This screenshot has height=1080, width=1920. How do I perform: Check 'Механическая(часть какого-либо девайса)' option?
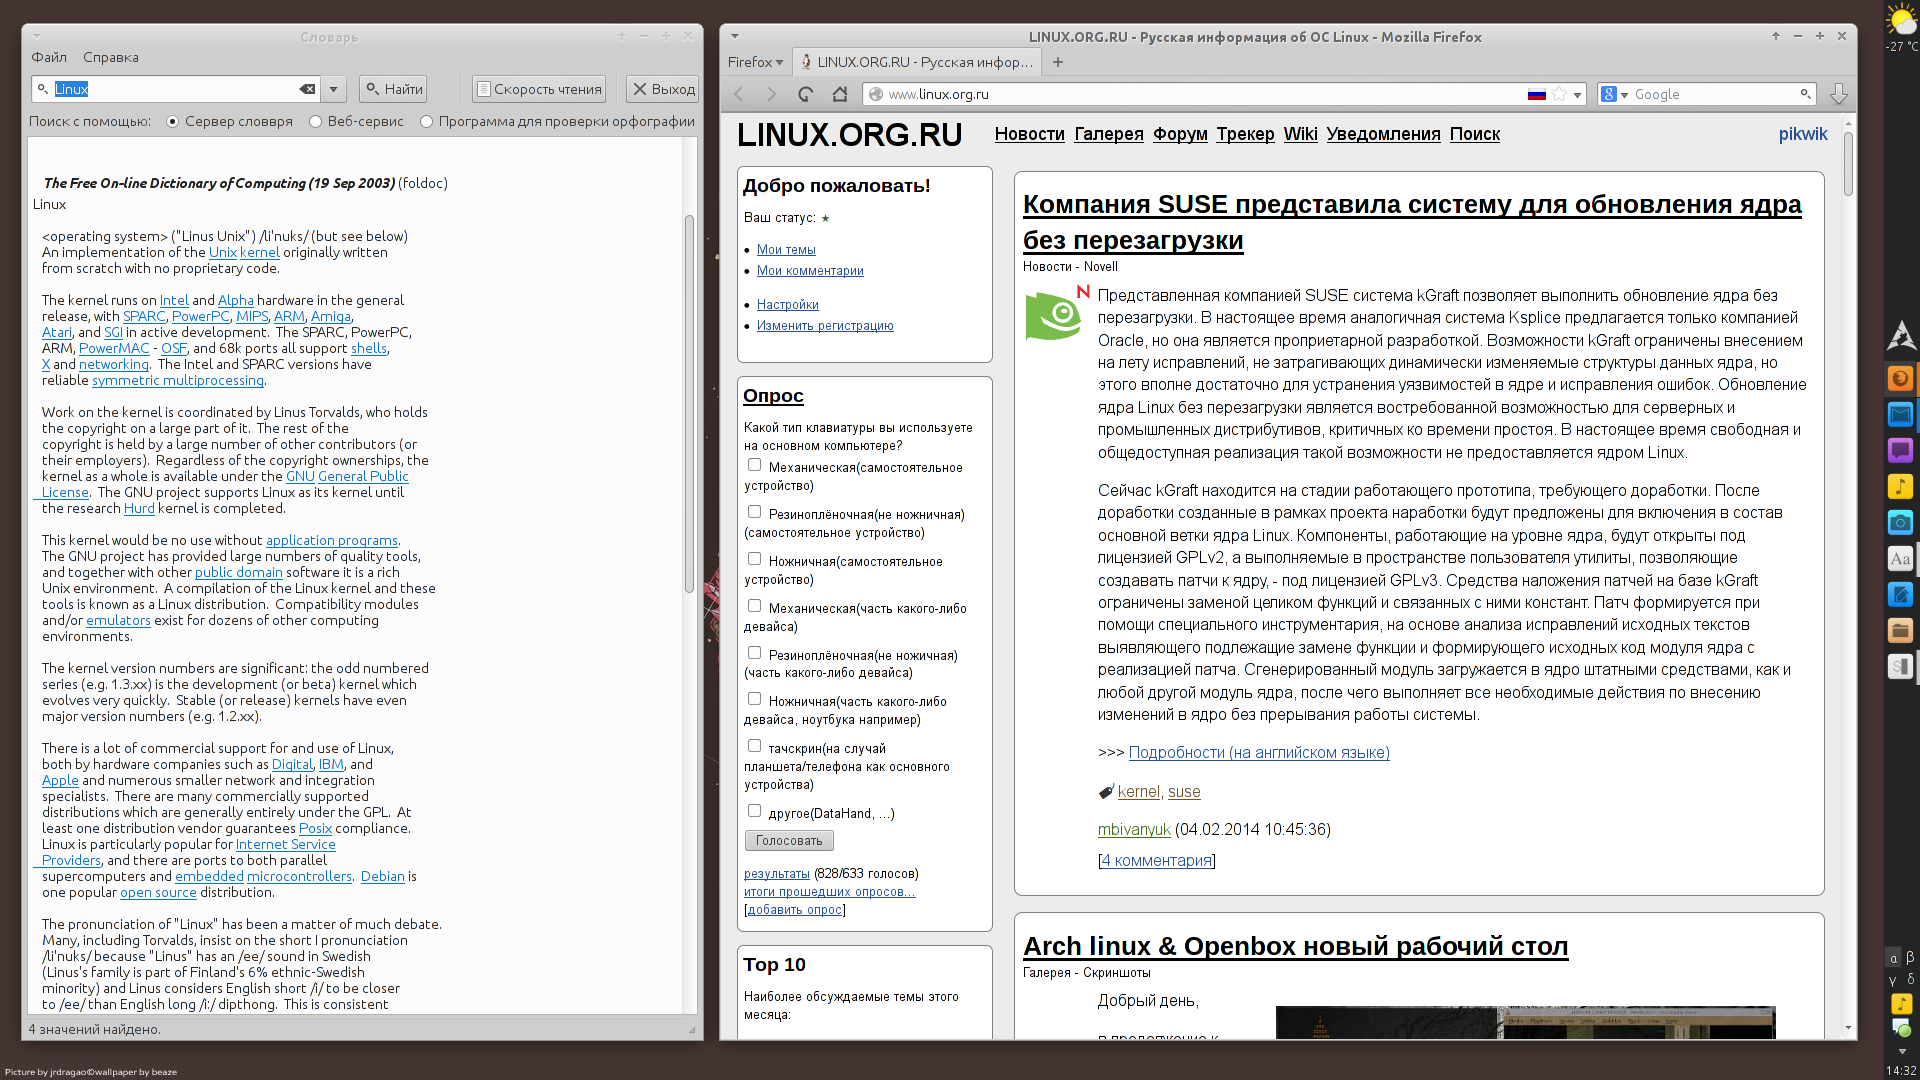pos(755,606)
